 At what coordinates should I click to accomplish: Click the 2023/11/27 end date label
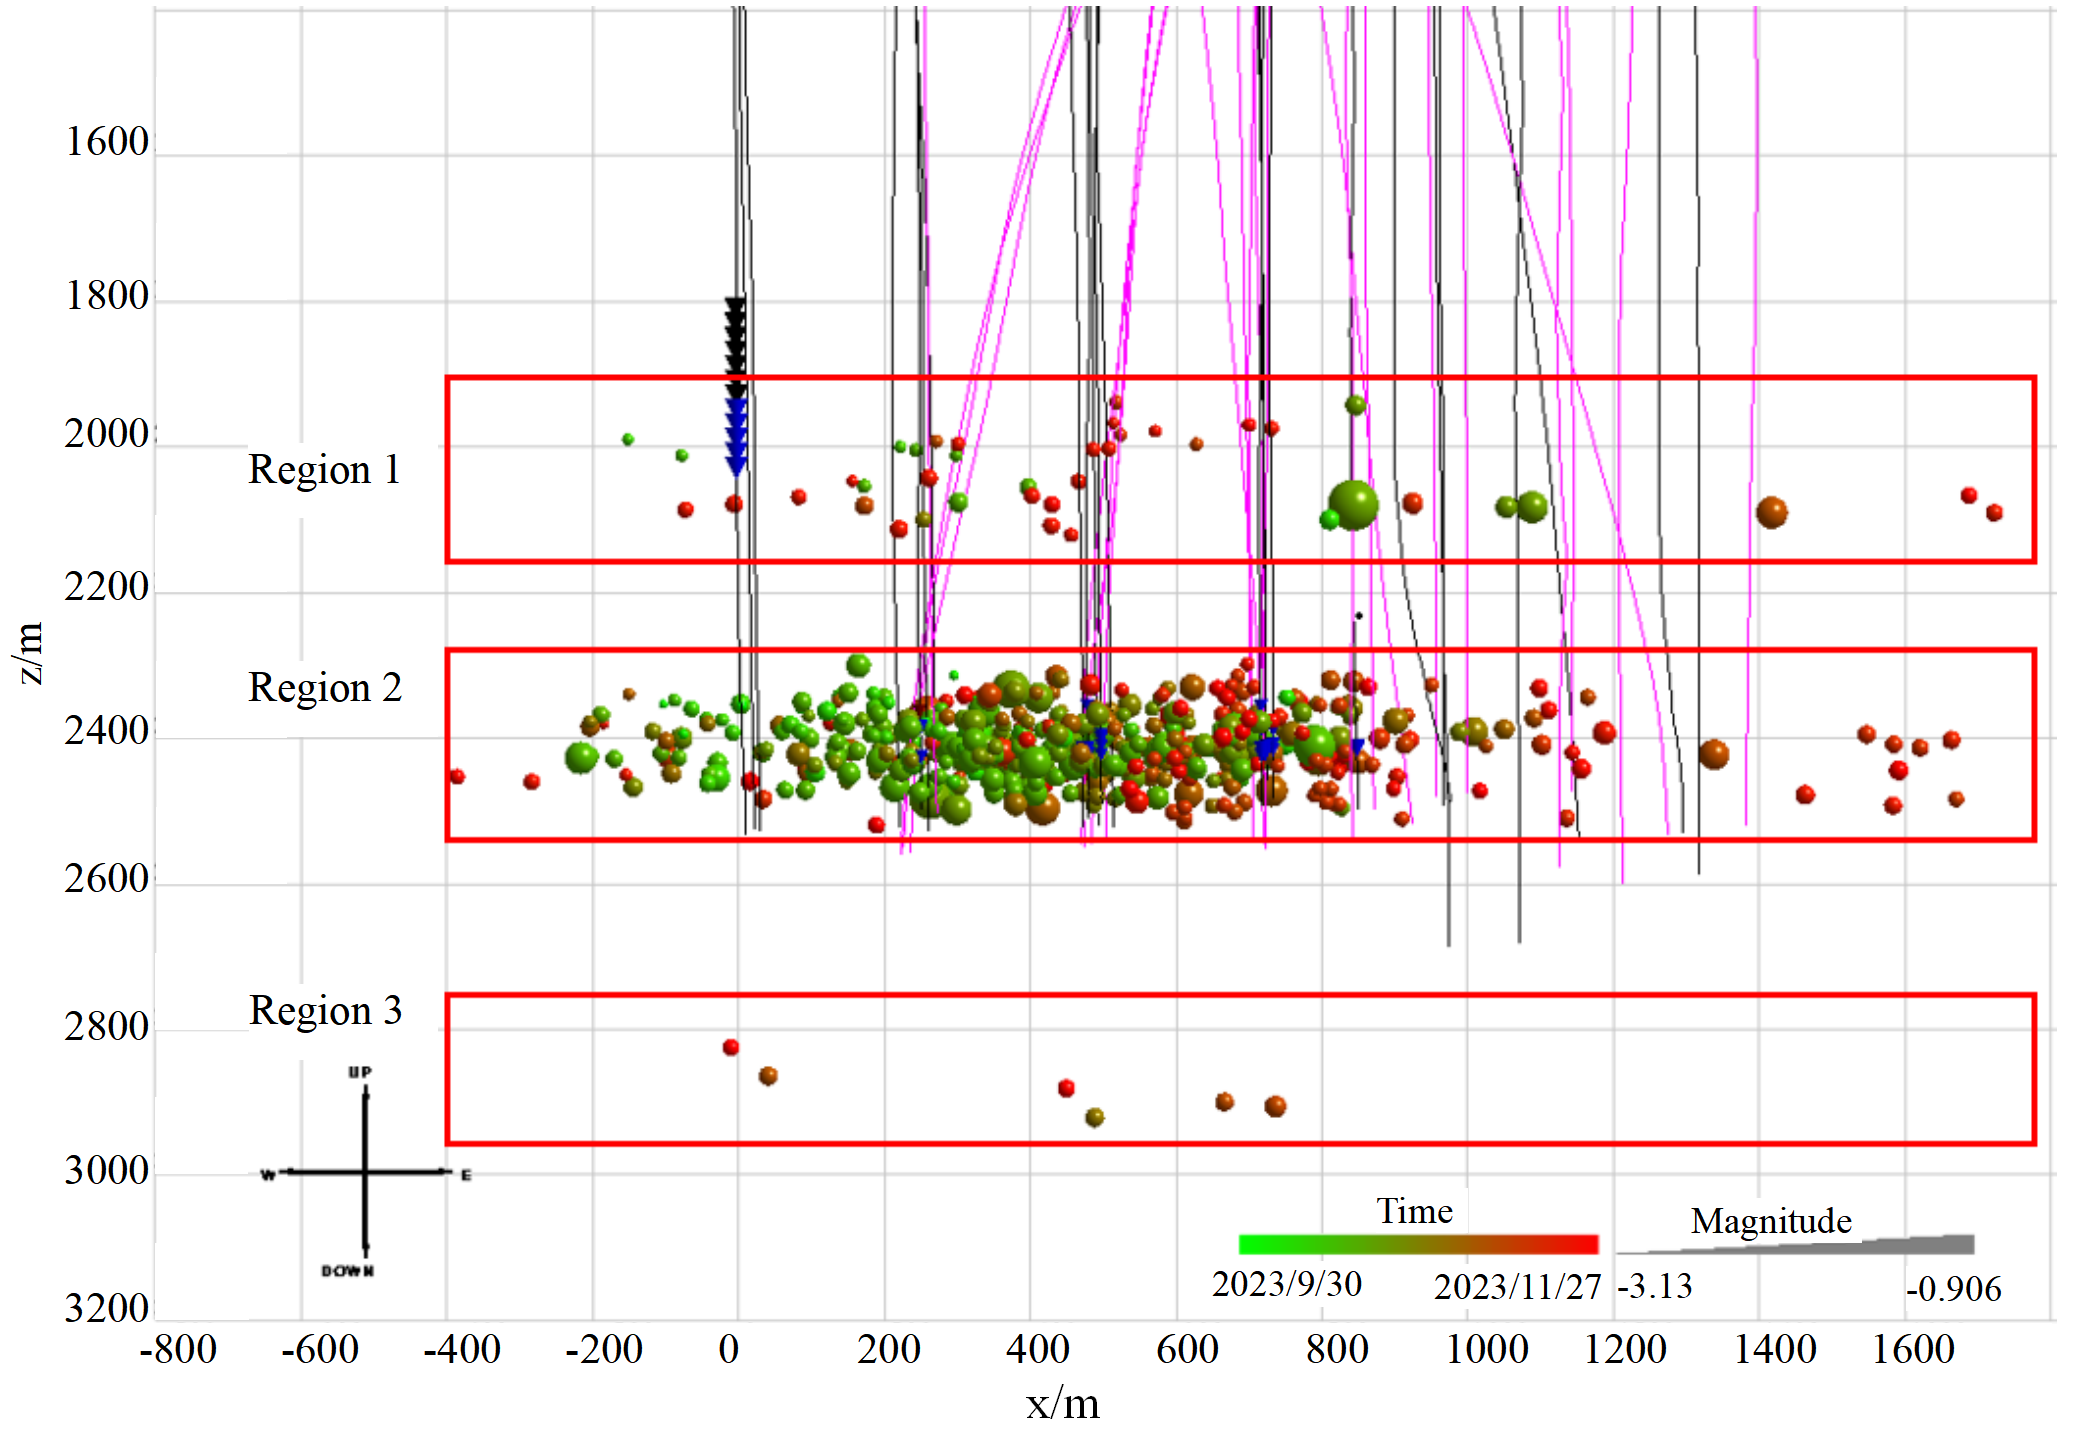pyautogui.click(x=1517, y=1287)
